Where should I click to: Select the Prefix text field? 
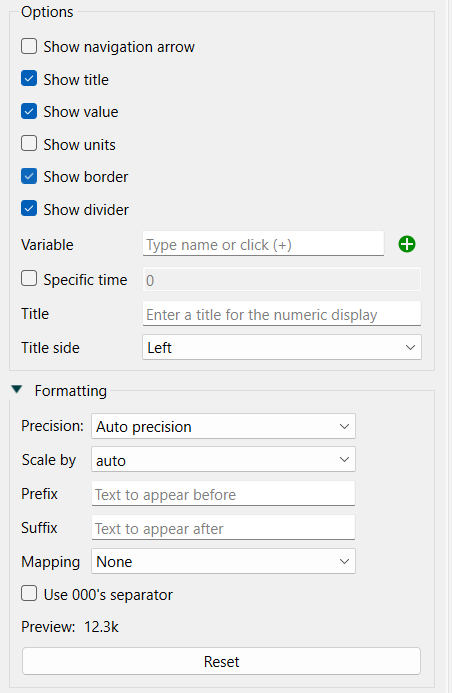pyautogui.click(x=223, y=494)
